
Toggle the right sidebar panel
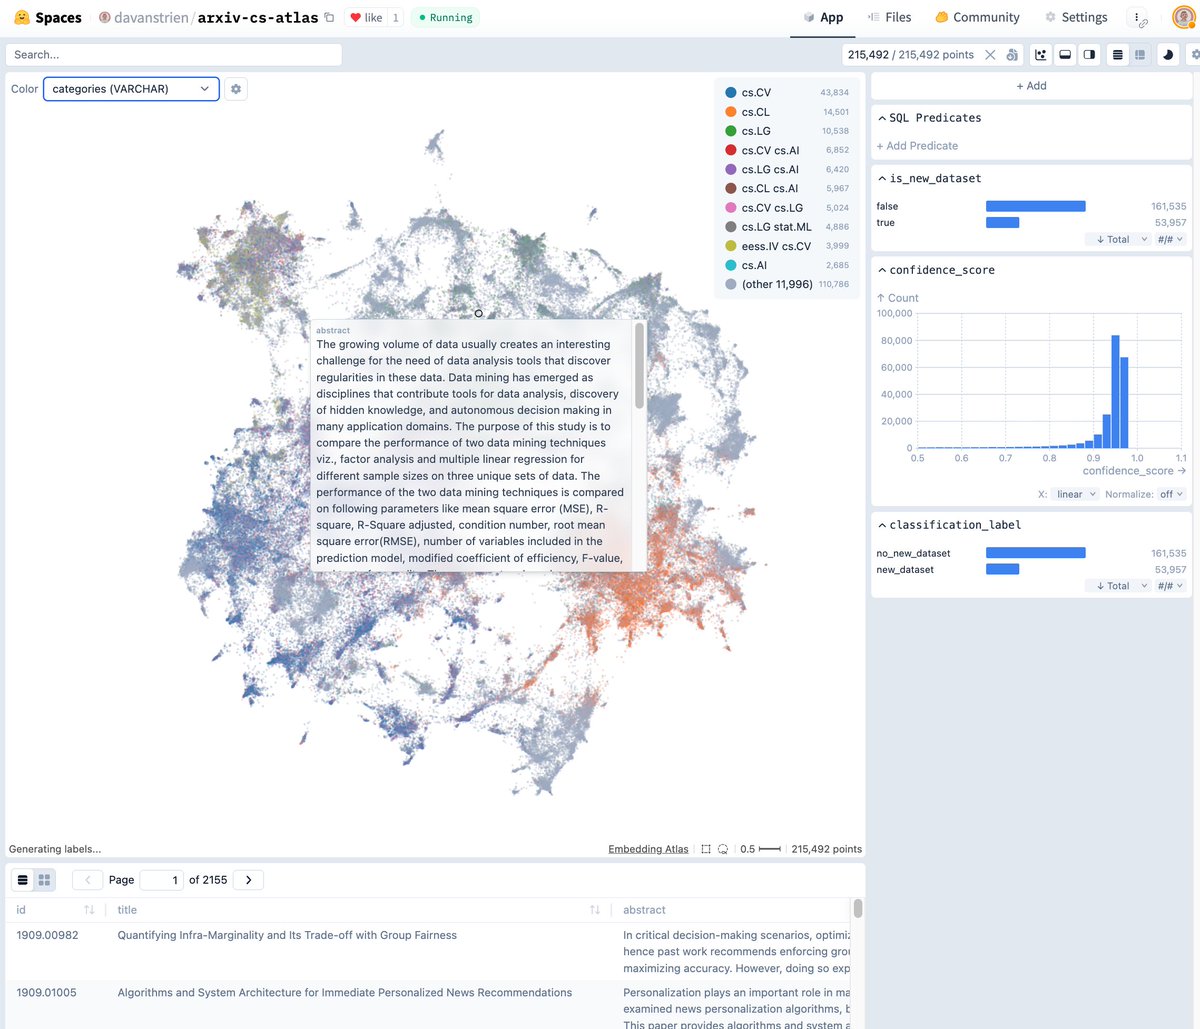(x=1089, y=55)
